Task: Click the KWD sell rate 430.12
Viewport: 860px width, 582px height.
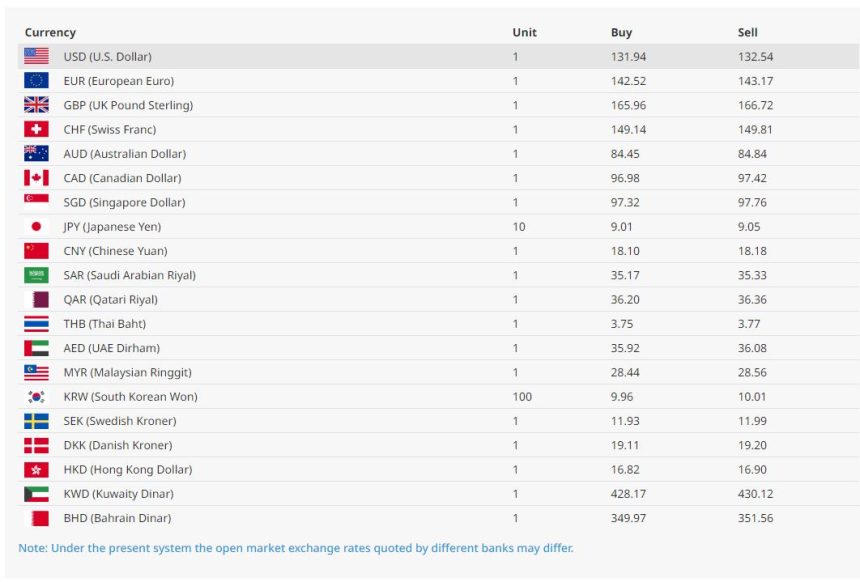Action: pos(755,494)
